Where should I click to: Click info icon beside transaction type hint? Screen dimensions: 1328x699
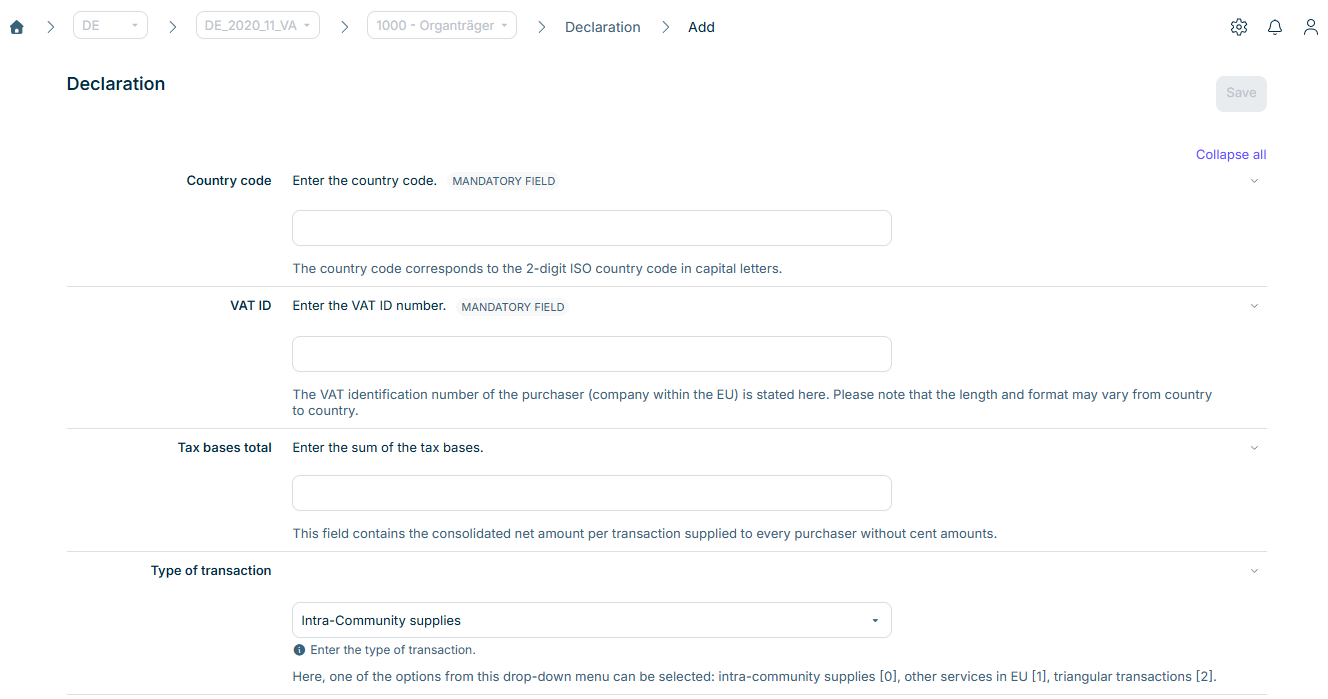click(x=299, y=650)
